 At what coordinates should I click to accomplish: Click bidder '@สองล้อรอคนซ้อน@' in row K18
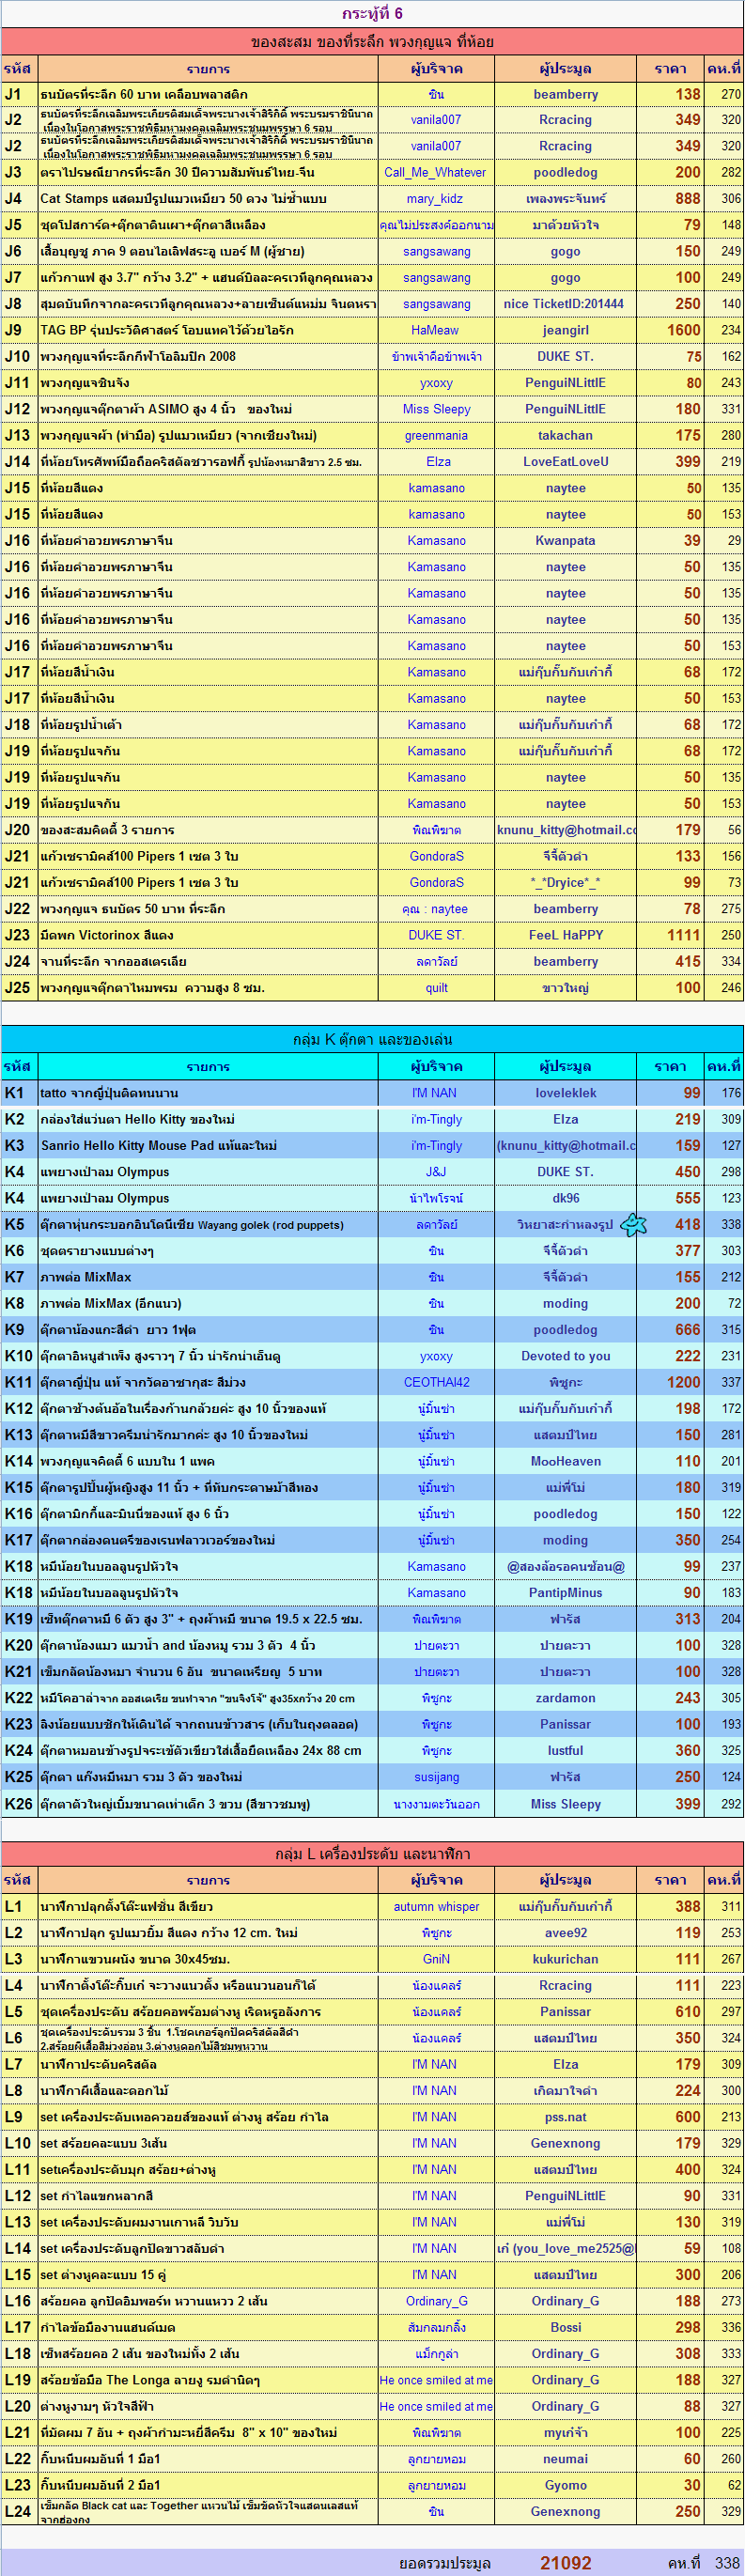click(565, 1566)
